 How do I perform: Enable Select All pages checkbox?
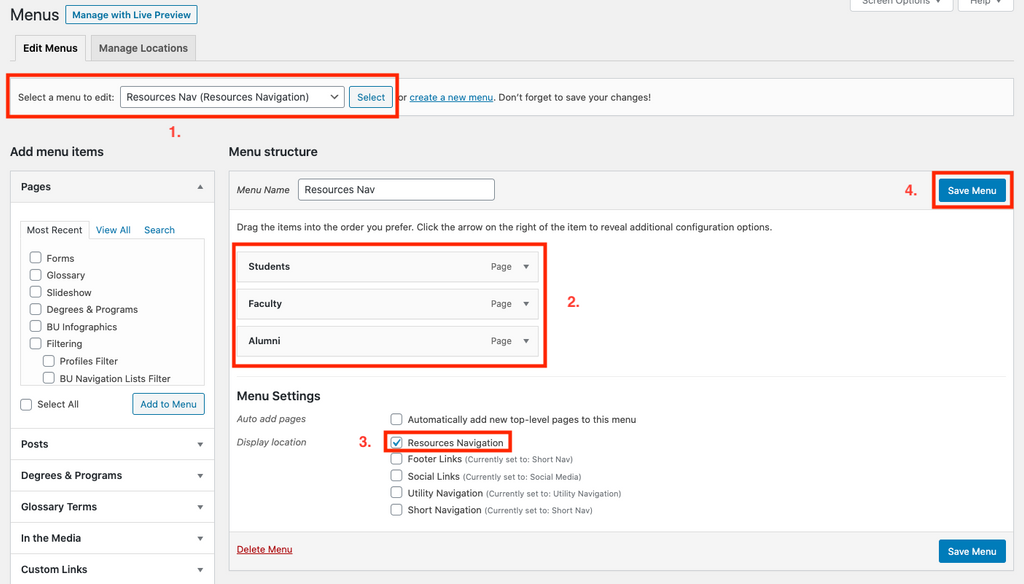tap(27, 404)
